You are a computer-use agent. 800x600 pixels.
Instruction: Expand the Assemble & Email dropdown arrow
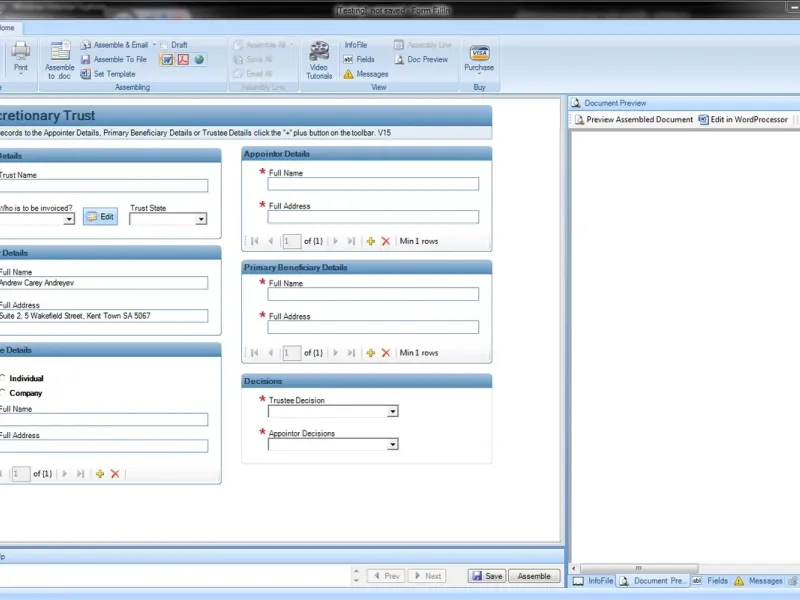[154, 45]
